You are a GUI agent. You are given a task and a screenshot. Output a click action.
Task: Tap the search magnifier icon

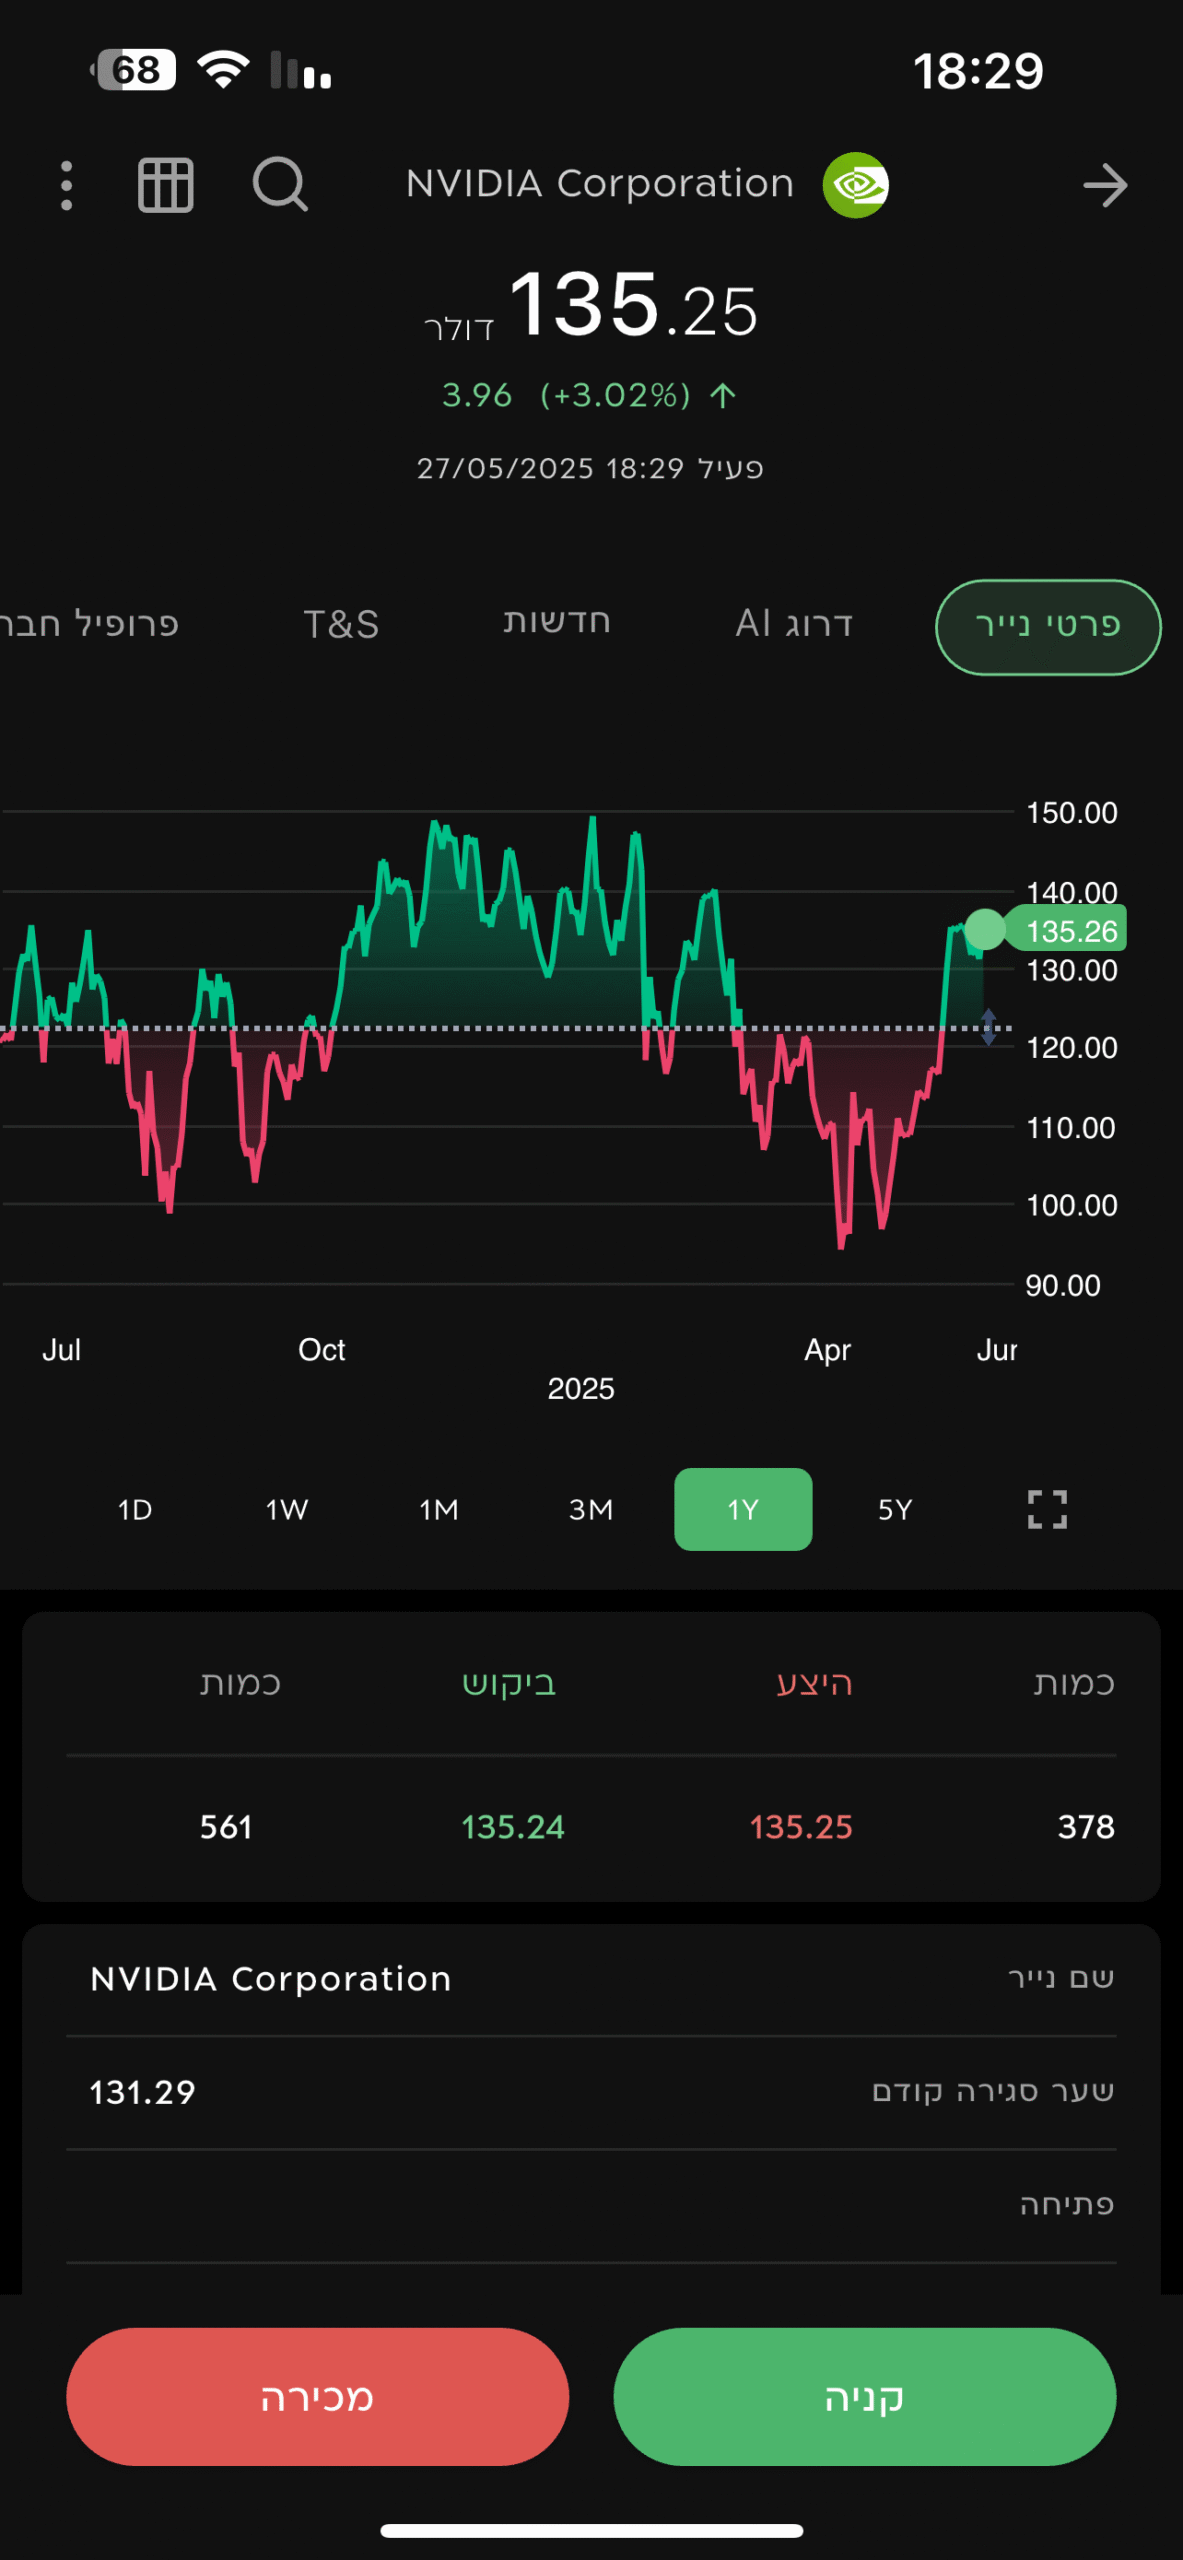click(280, 185)
